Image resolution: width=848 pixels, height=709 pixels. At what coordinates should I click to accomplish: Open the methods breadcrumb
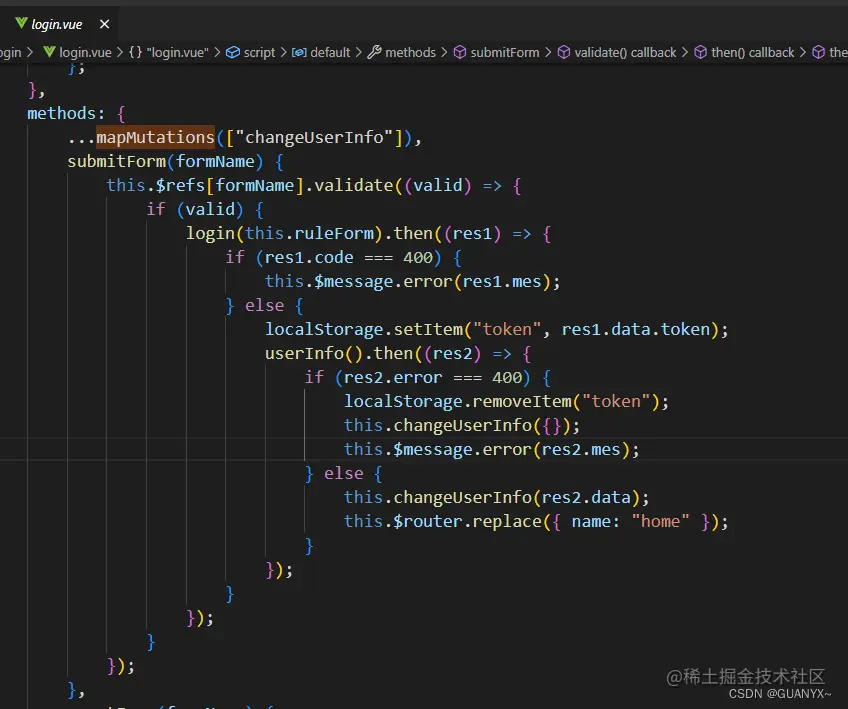(x=410, y=52)
